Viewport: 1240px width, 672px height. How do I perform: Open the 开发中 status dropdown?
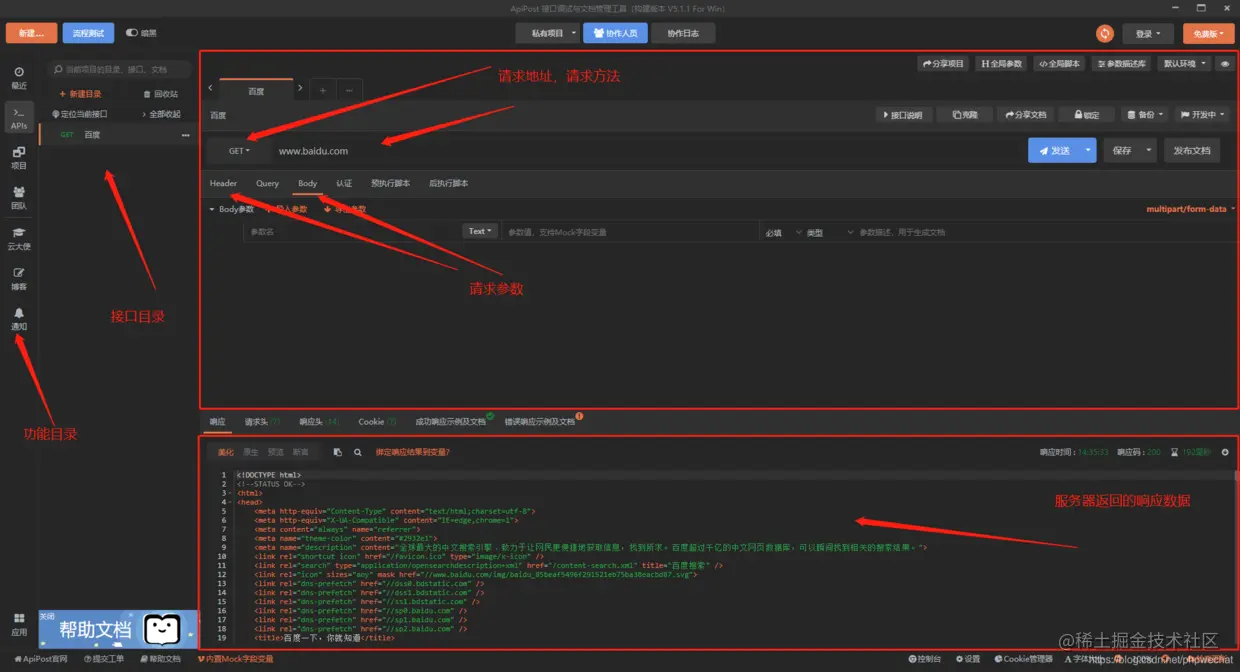click(x=1202, y=115)
